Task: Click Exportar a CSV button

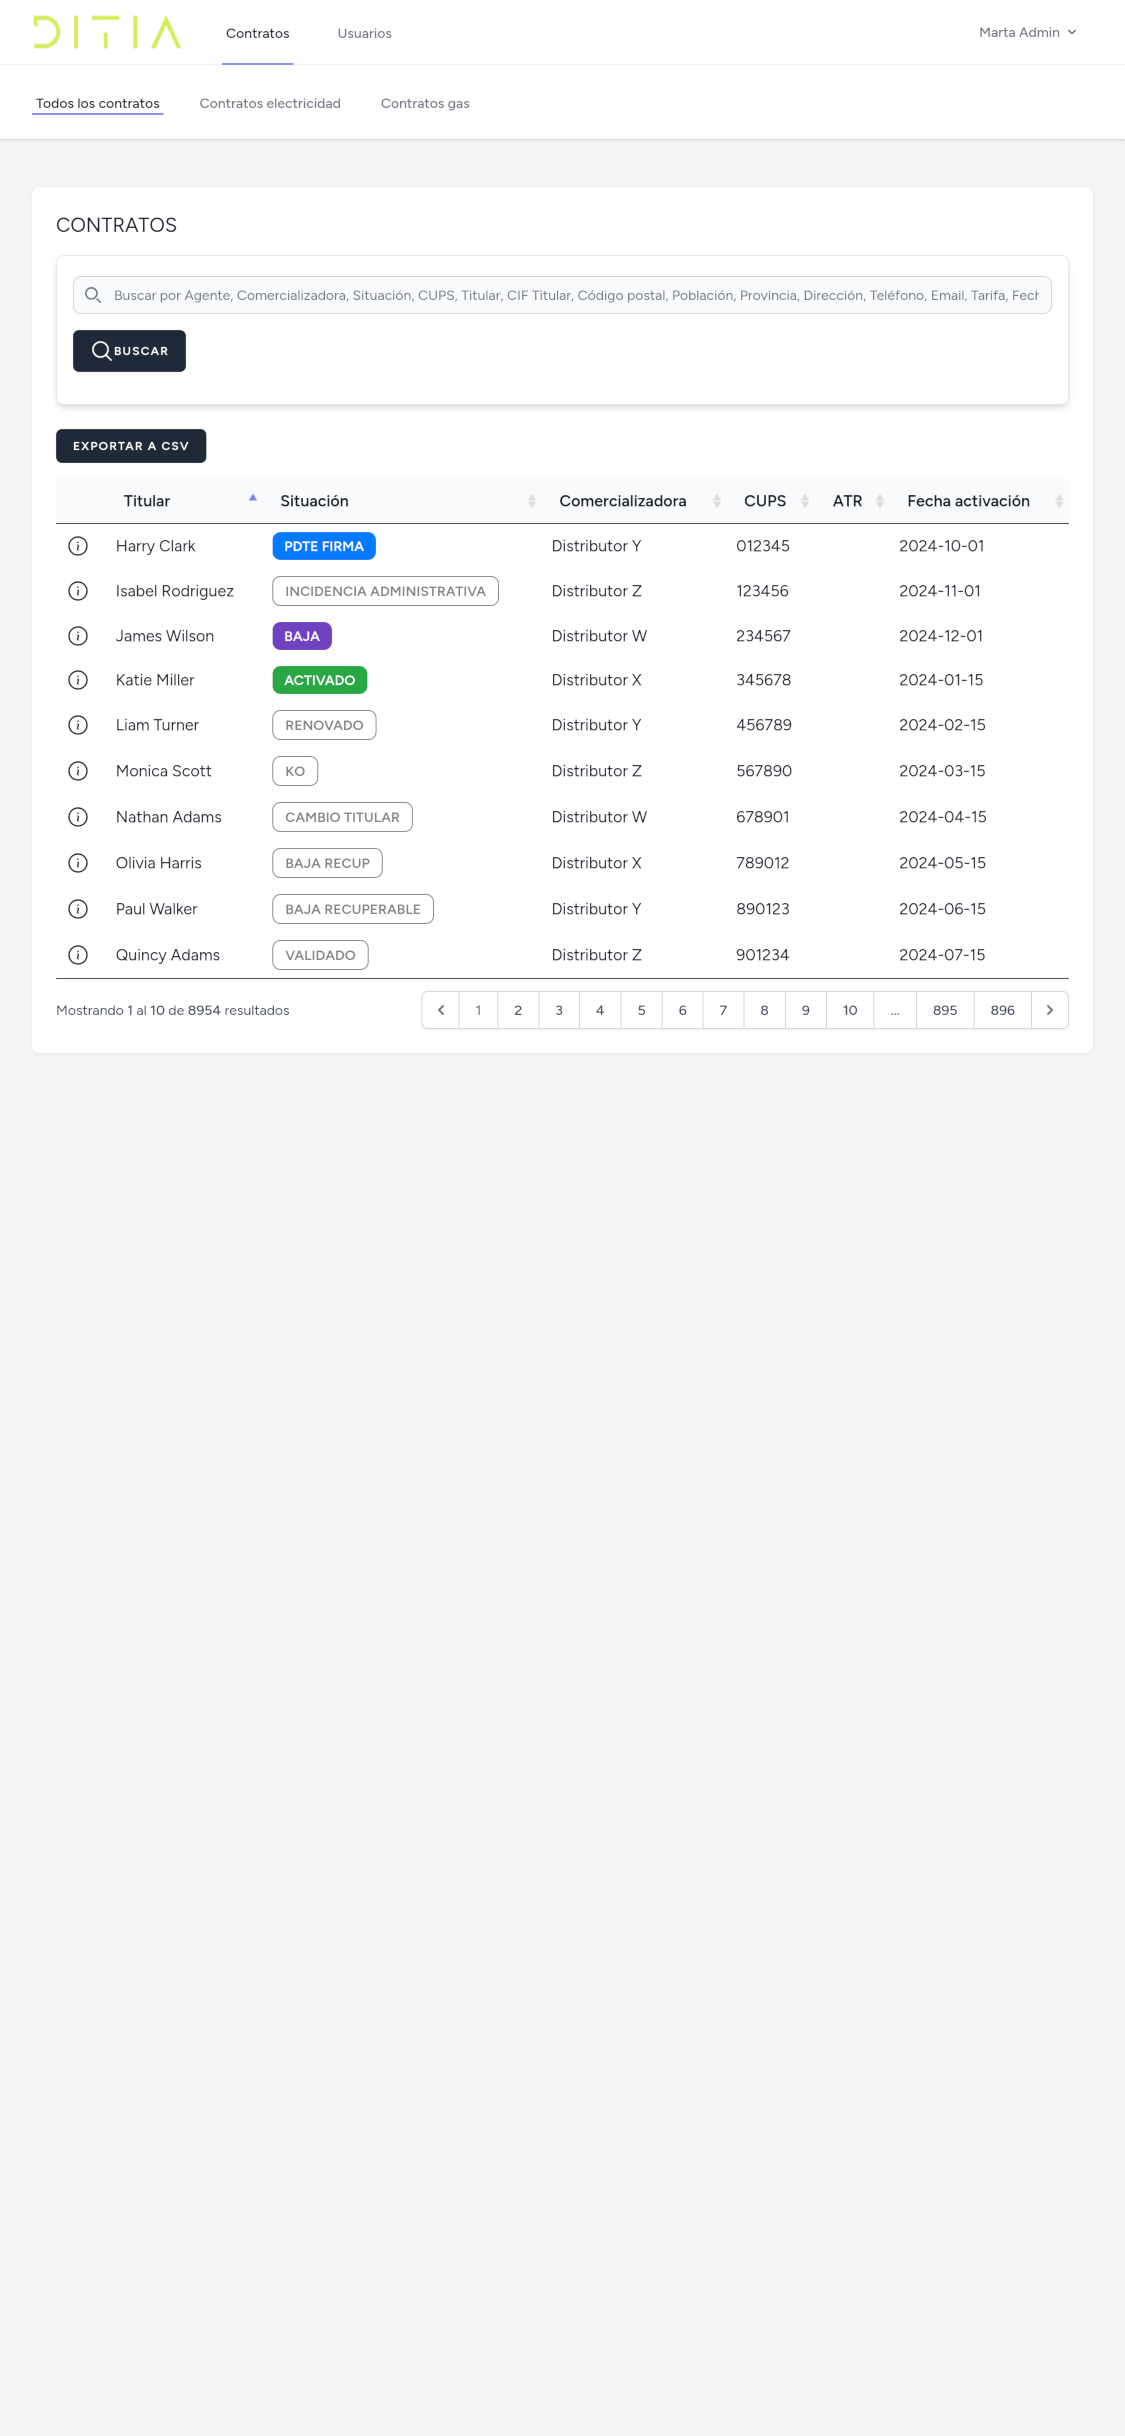Action: [x=131, y=446]
